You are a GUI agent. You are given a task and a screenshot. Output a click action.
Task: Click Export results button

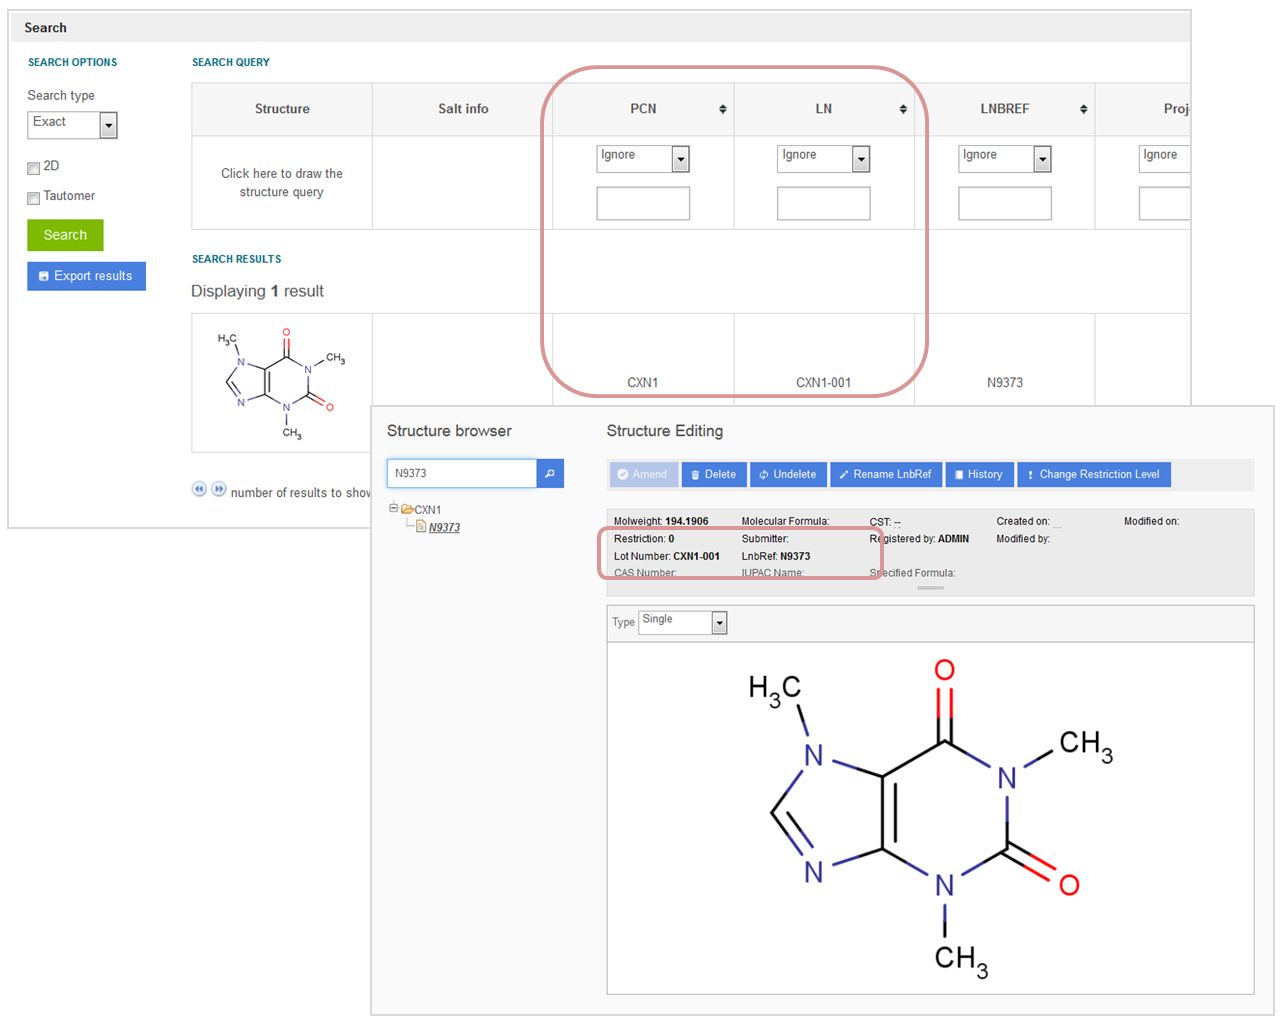(86, 276)
